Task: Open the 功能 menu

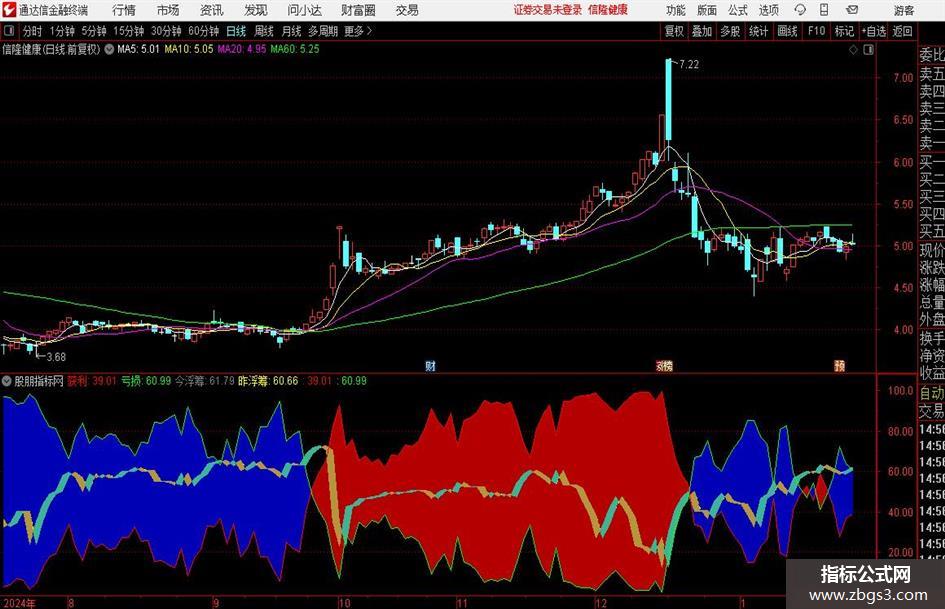Action: click(676, 10)
